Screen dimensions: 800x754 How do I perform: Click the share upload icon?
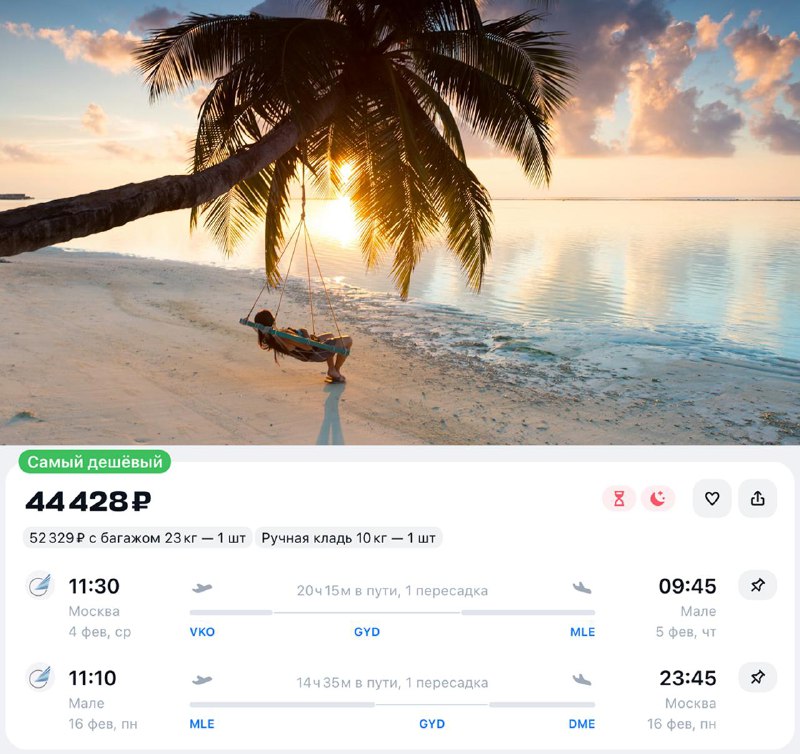tap(758, 498)
